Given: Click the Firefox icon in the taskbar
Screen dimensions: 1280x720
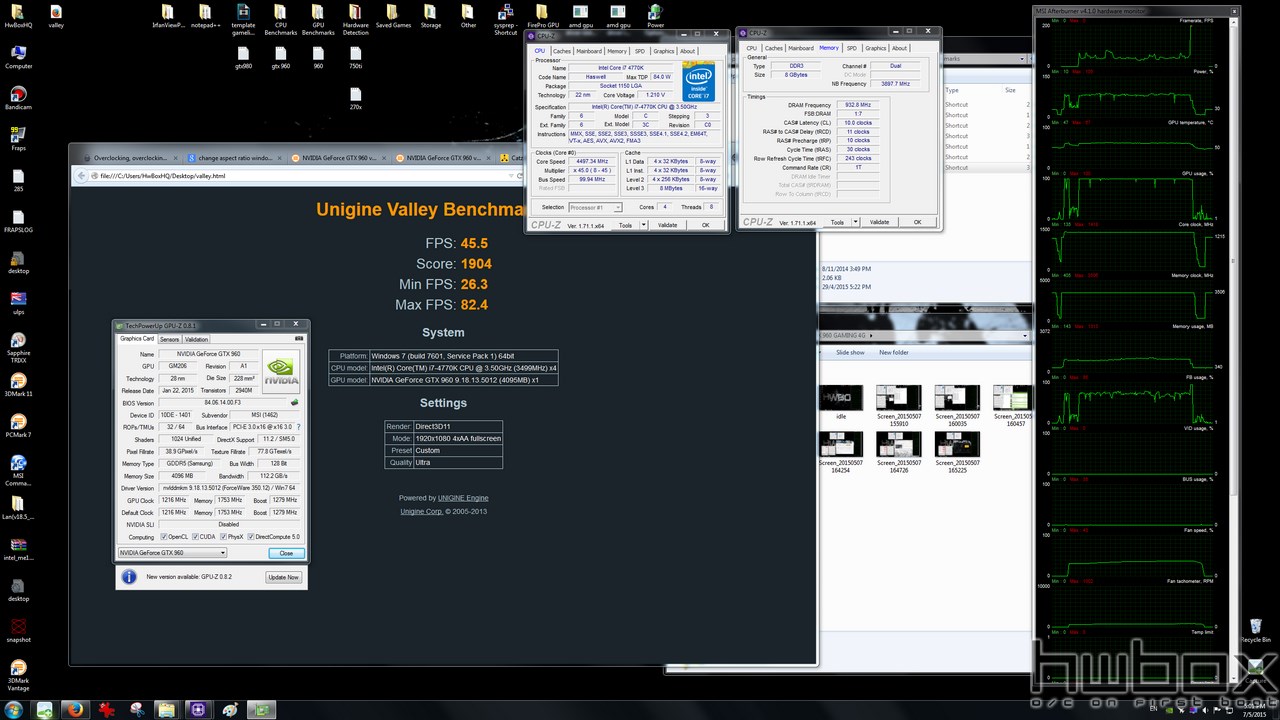Looking at the screenshot, I should [x=76, y=709].
